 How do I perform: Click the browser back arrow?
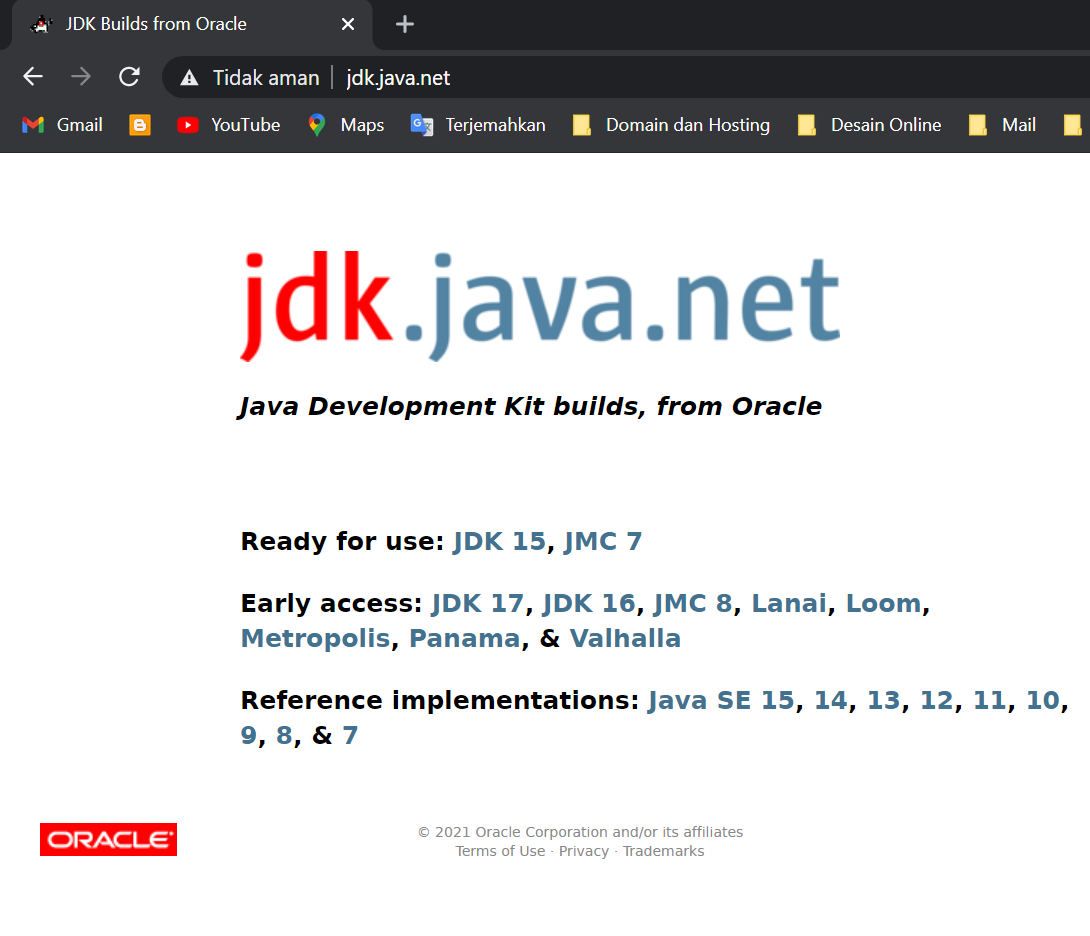coord(33,76)
